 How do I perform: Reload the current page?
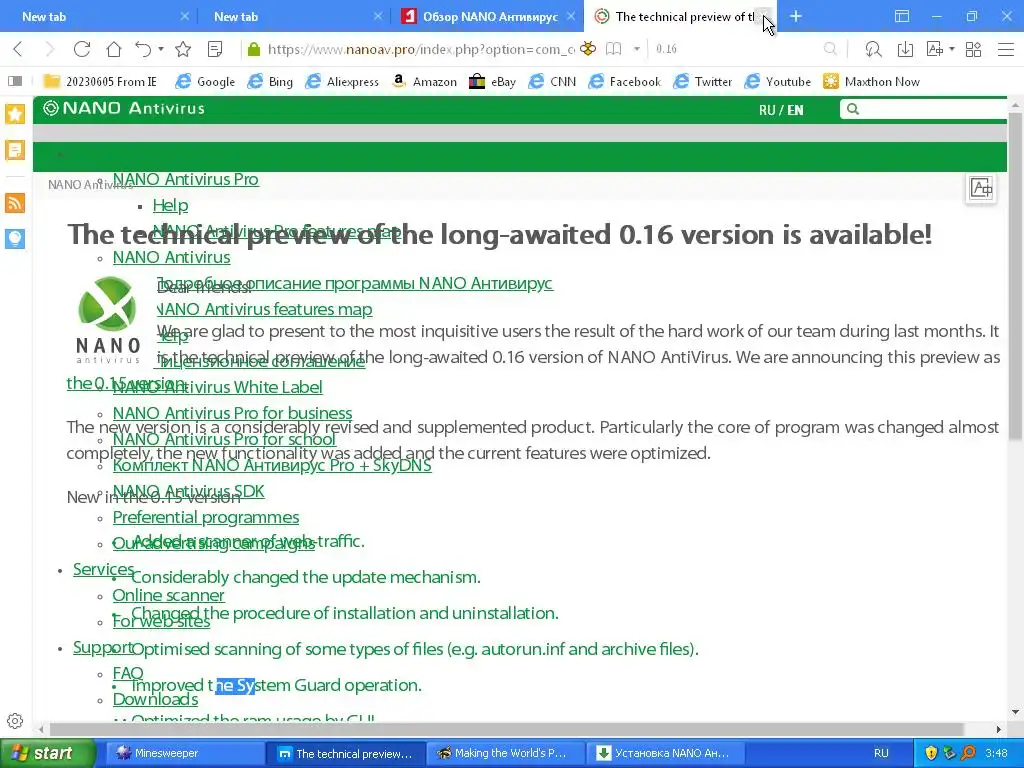pos(82,49)
